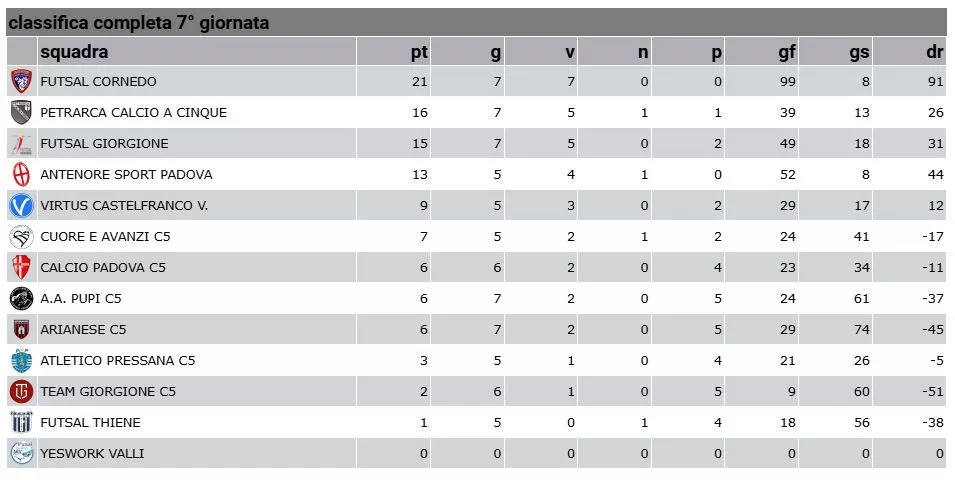The height and width of the screenshot is (480, 955).
Task: Click the Petrarca Calcio a Cinque crest
Action: 21,113
